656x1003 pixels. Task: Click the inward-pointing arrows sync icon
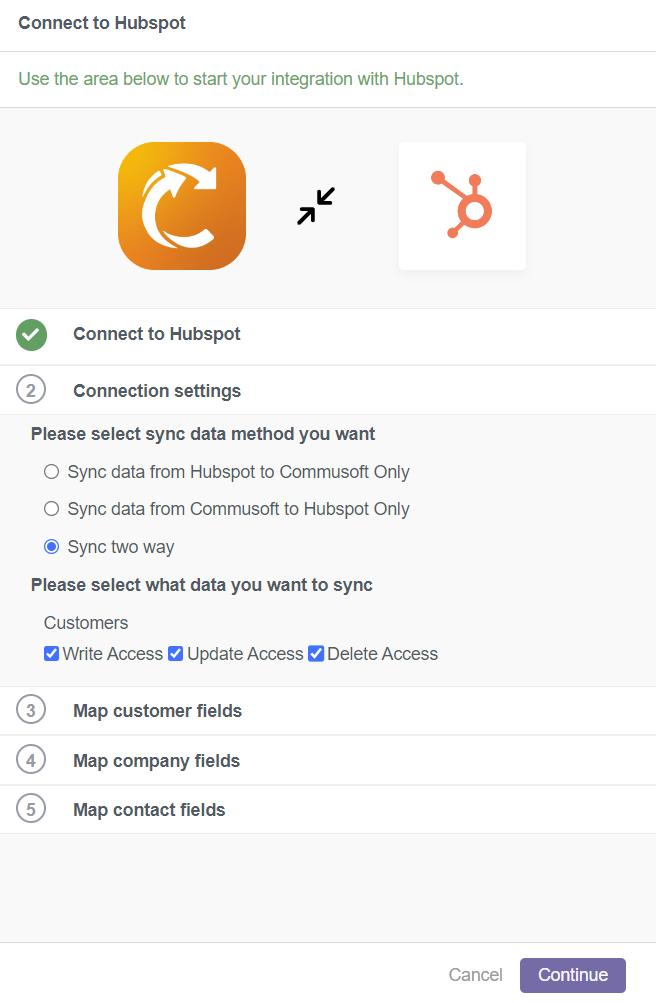(316, 206)
